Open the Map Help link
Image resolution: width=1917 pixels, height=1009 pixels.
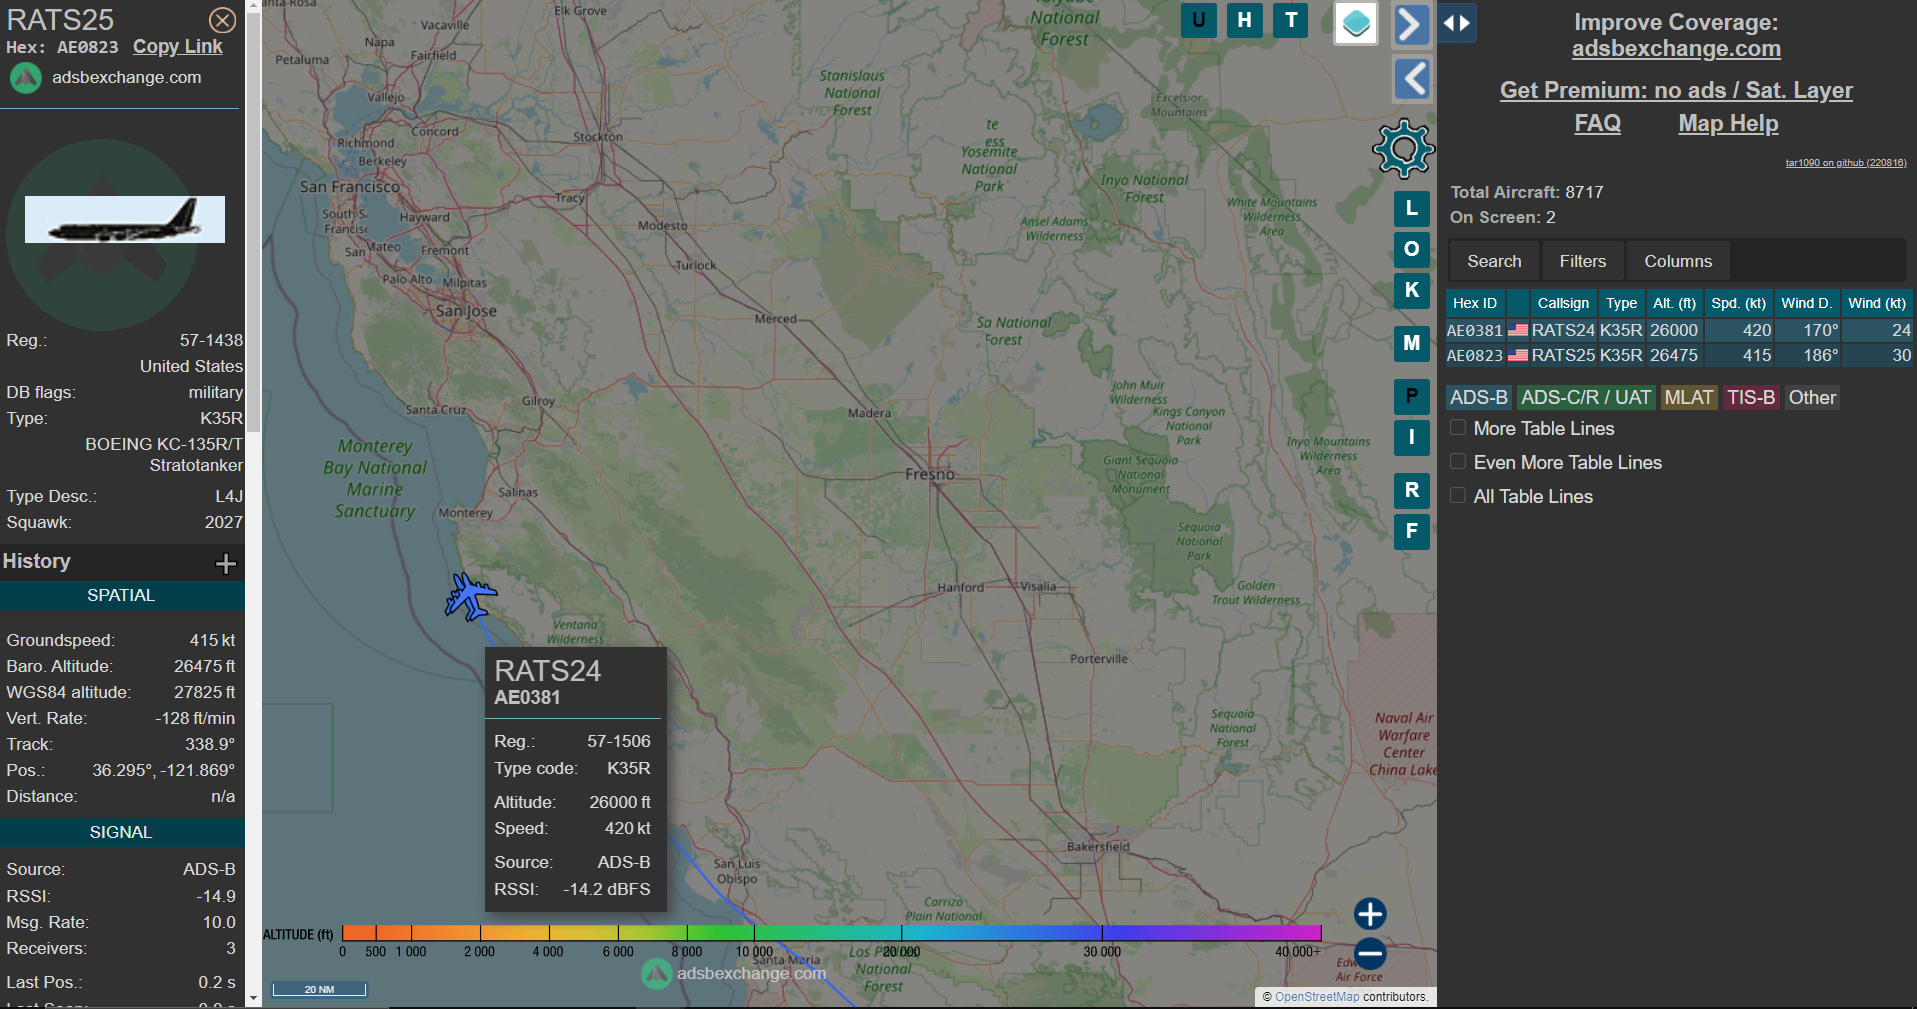(x=1728, y=123)
